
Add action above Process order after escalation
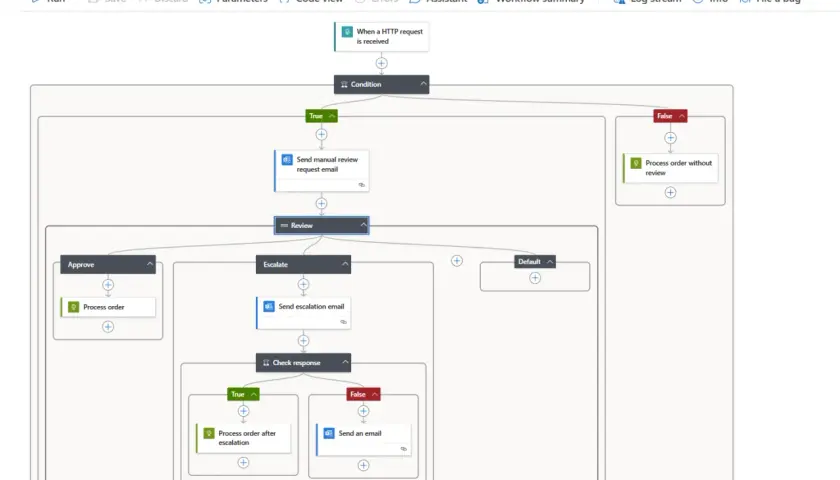pyautogui.click(x=243, y=411)
